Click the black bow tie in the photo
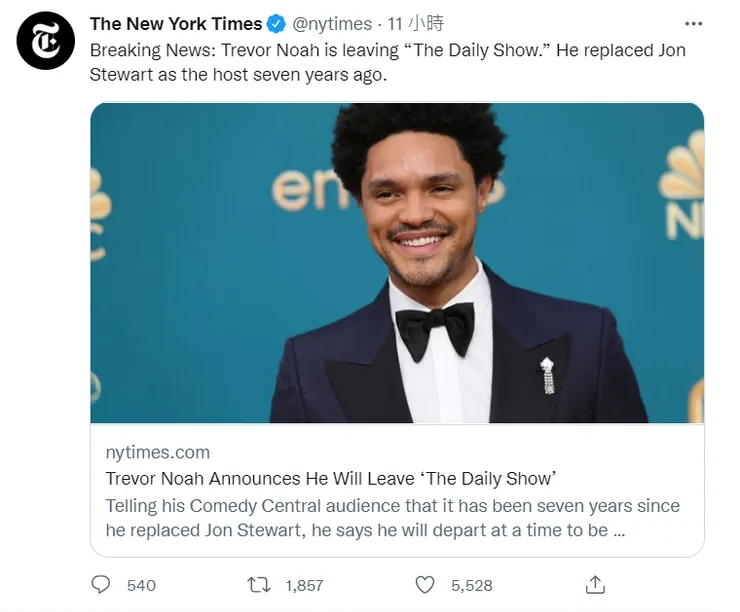The height and width of the screenshot is (612, 740). (434, 327)
